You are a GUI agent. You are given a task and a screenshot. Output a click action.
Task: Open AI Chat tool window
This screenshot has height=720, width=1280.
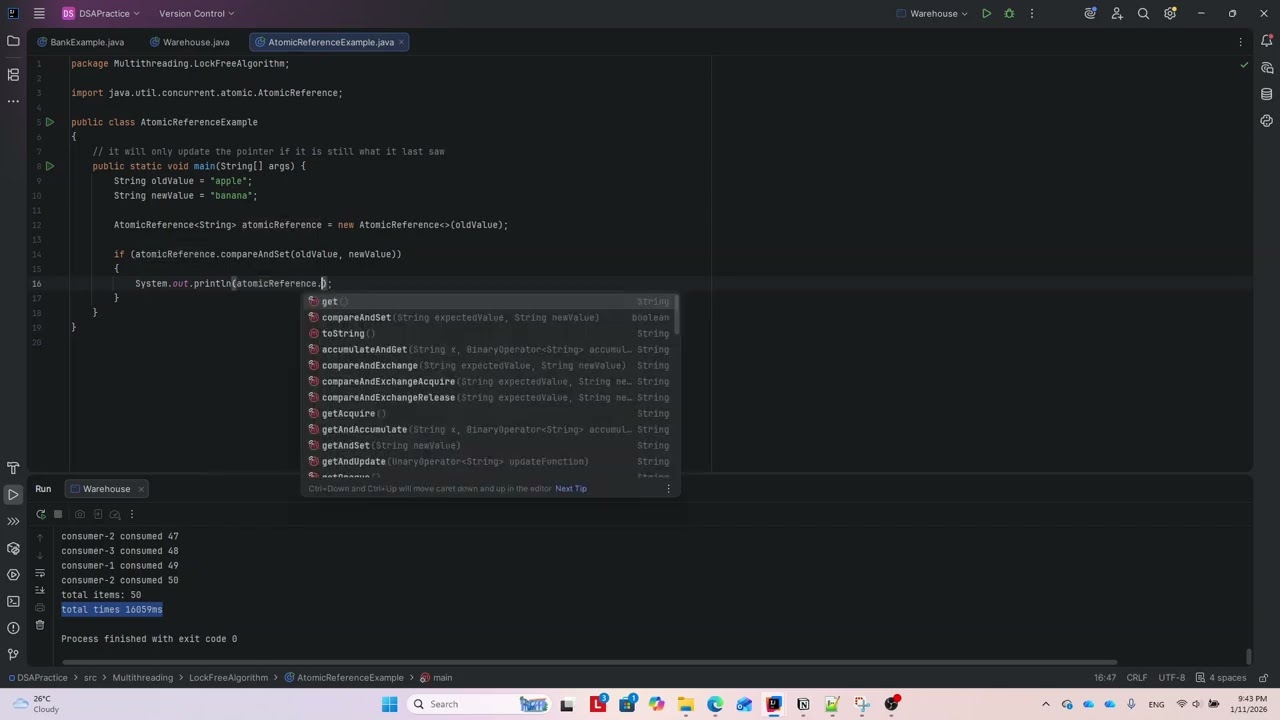(x=1267, y=68)
